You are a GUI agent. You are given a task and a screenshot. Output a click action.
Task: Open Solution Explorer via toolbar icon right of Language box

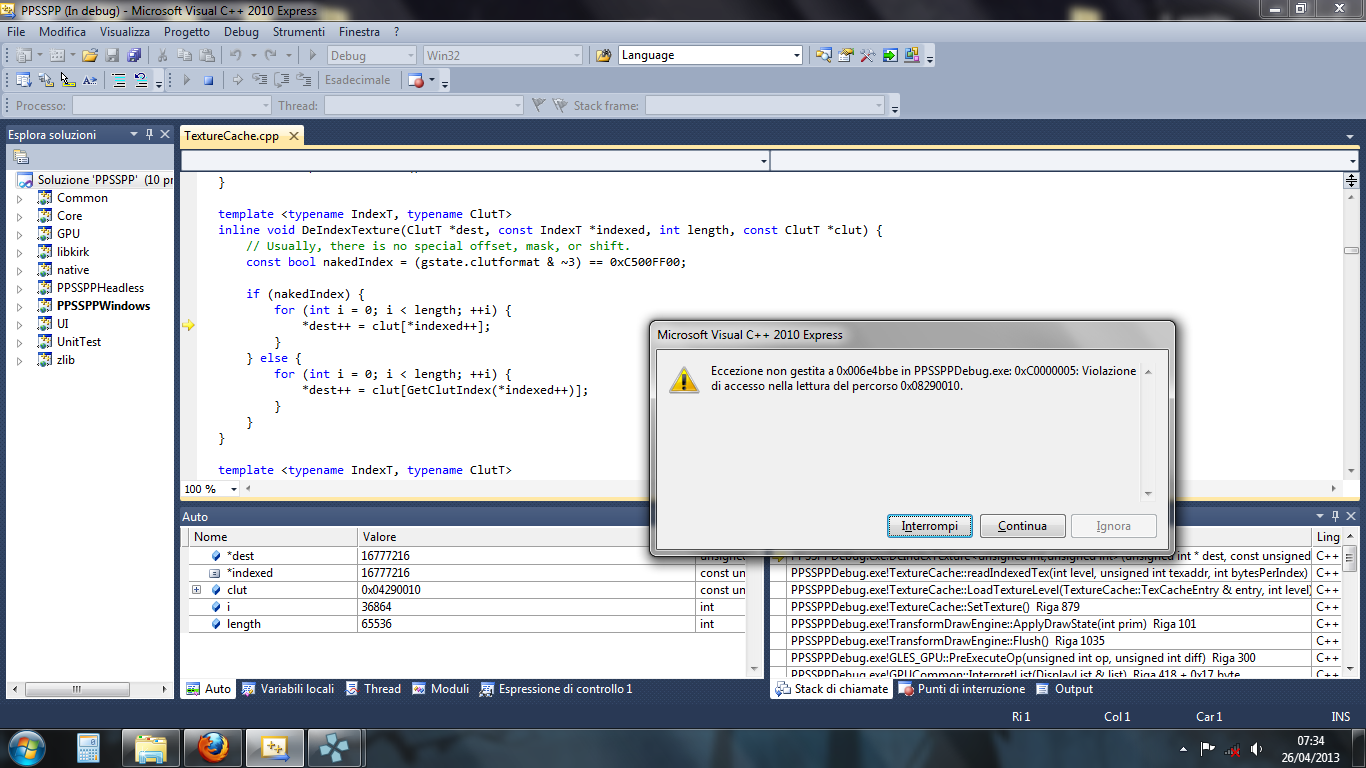[824, 55]
